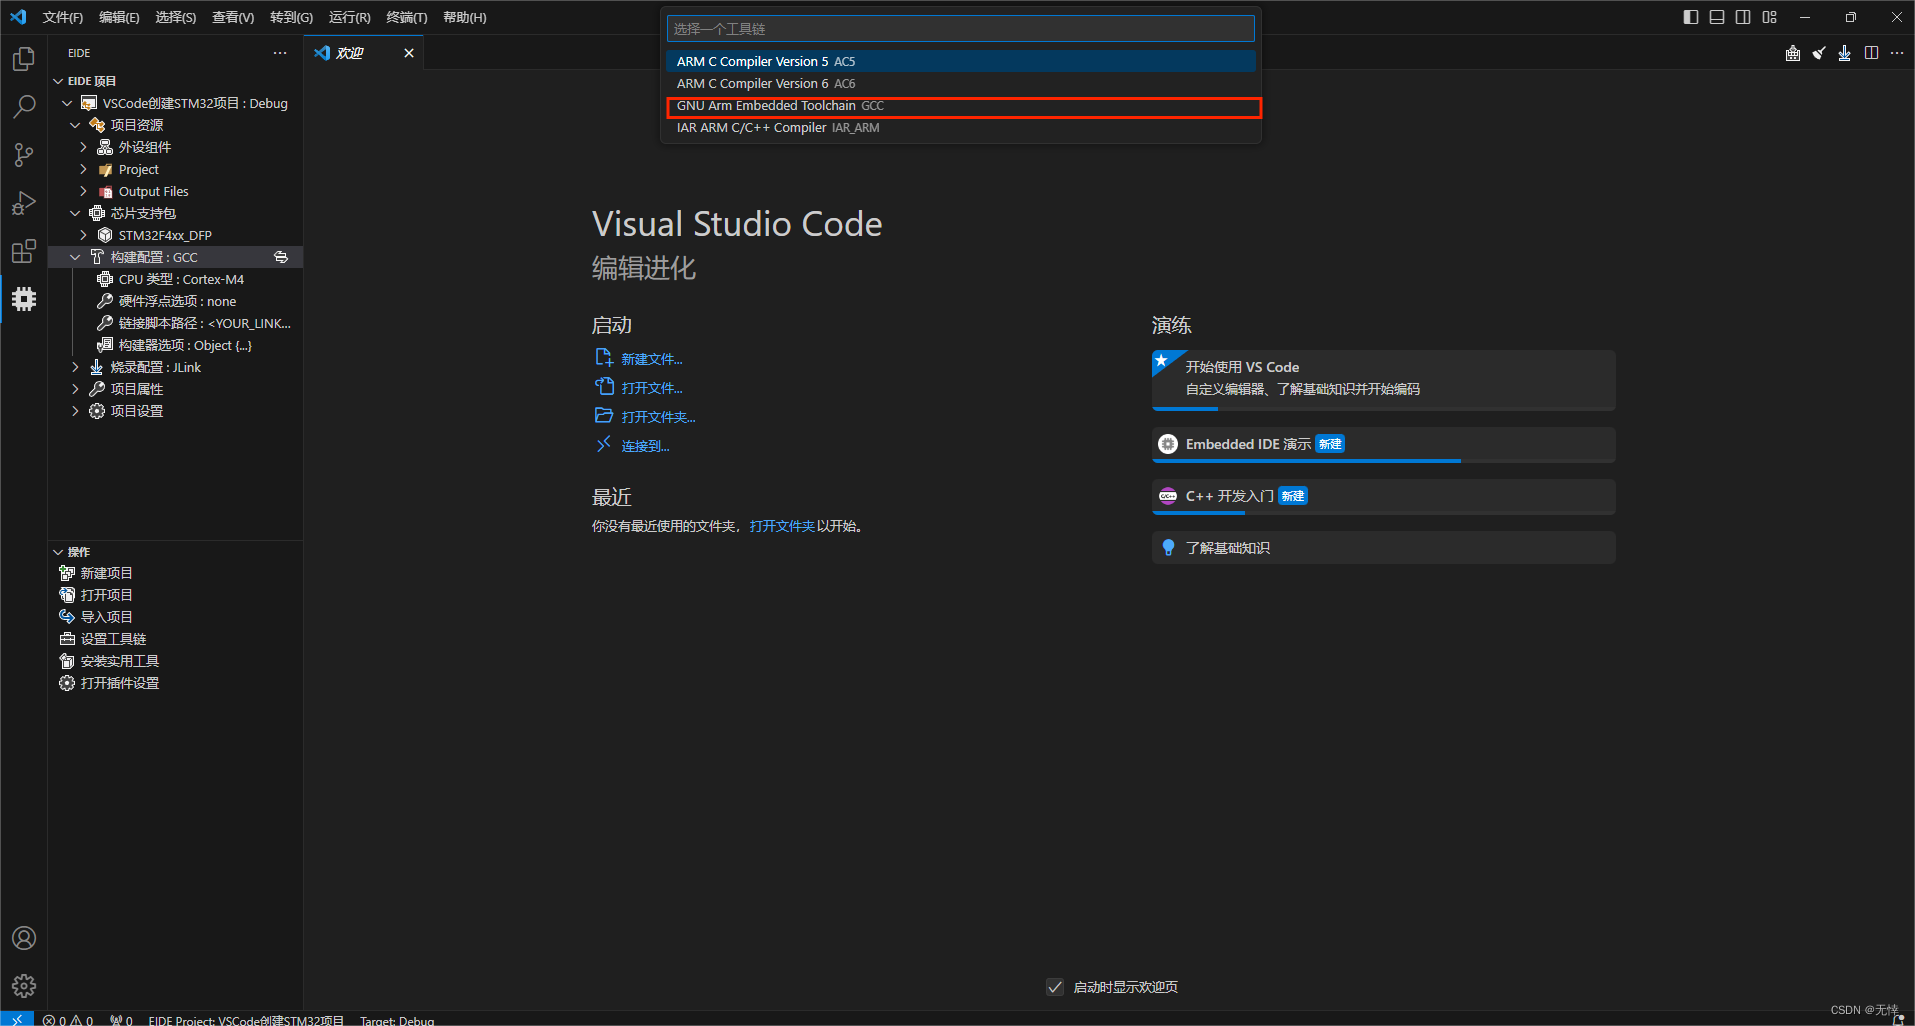Expand the 项目设置 node
This screenshot has width=1915, height=1026.
pyautogui.click(x=75, y=411)
